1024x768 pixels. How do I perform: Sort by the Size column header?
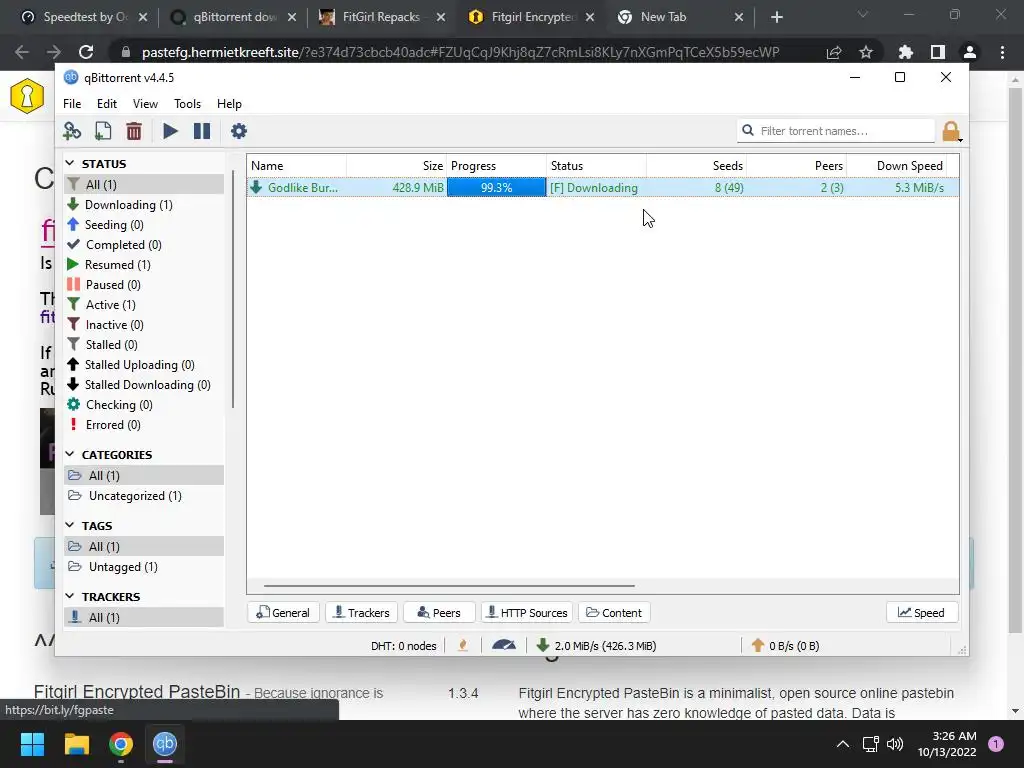(396, 166)
